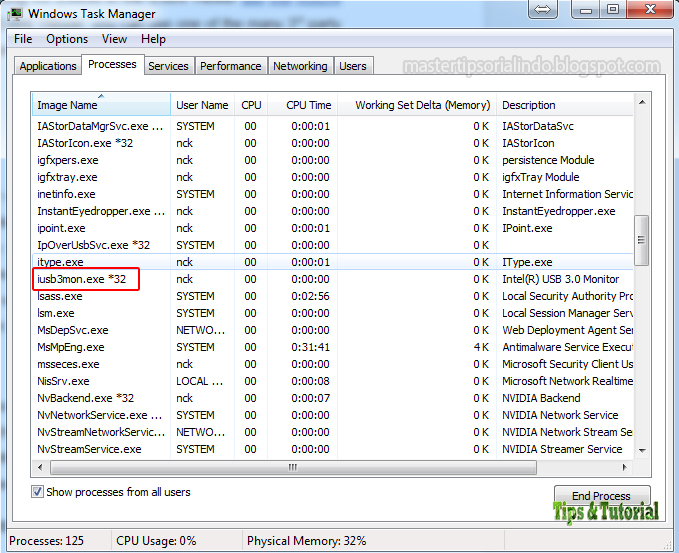The height and width of the screenshot is (553, 679).
Task: Click the Physical Memory: 32% status entry
Action: [307, 541]
